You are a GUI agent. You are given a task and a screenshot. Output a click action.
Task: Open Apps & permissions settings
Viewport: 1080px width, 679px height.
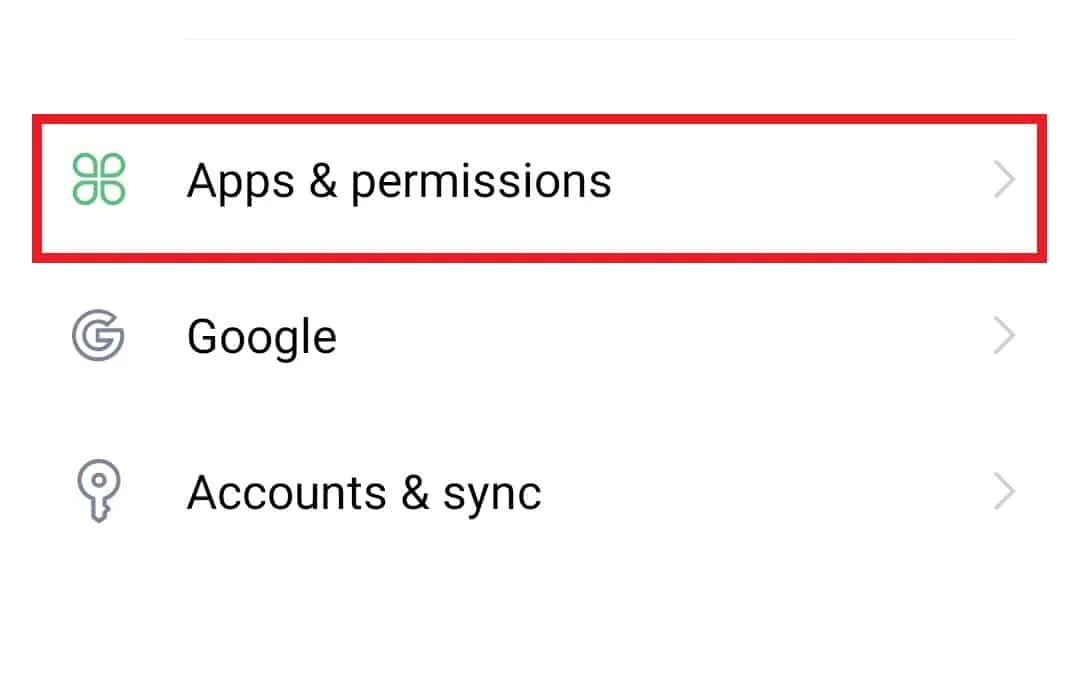(539, 188)
